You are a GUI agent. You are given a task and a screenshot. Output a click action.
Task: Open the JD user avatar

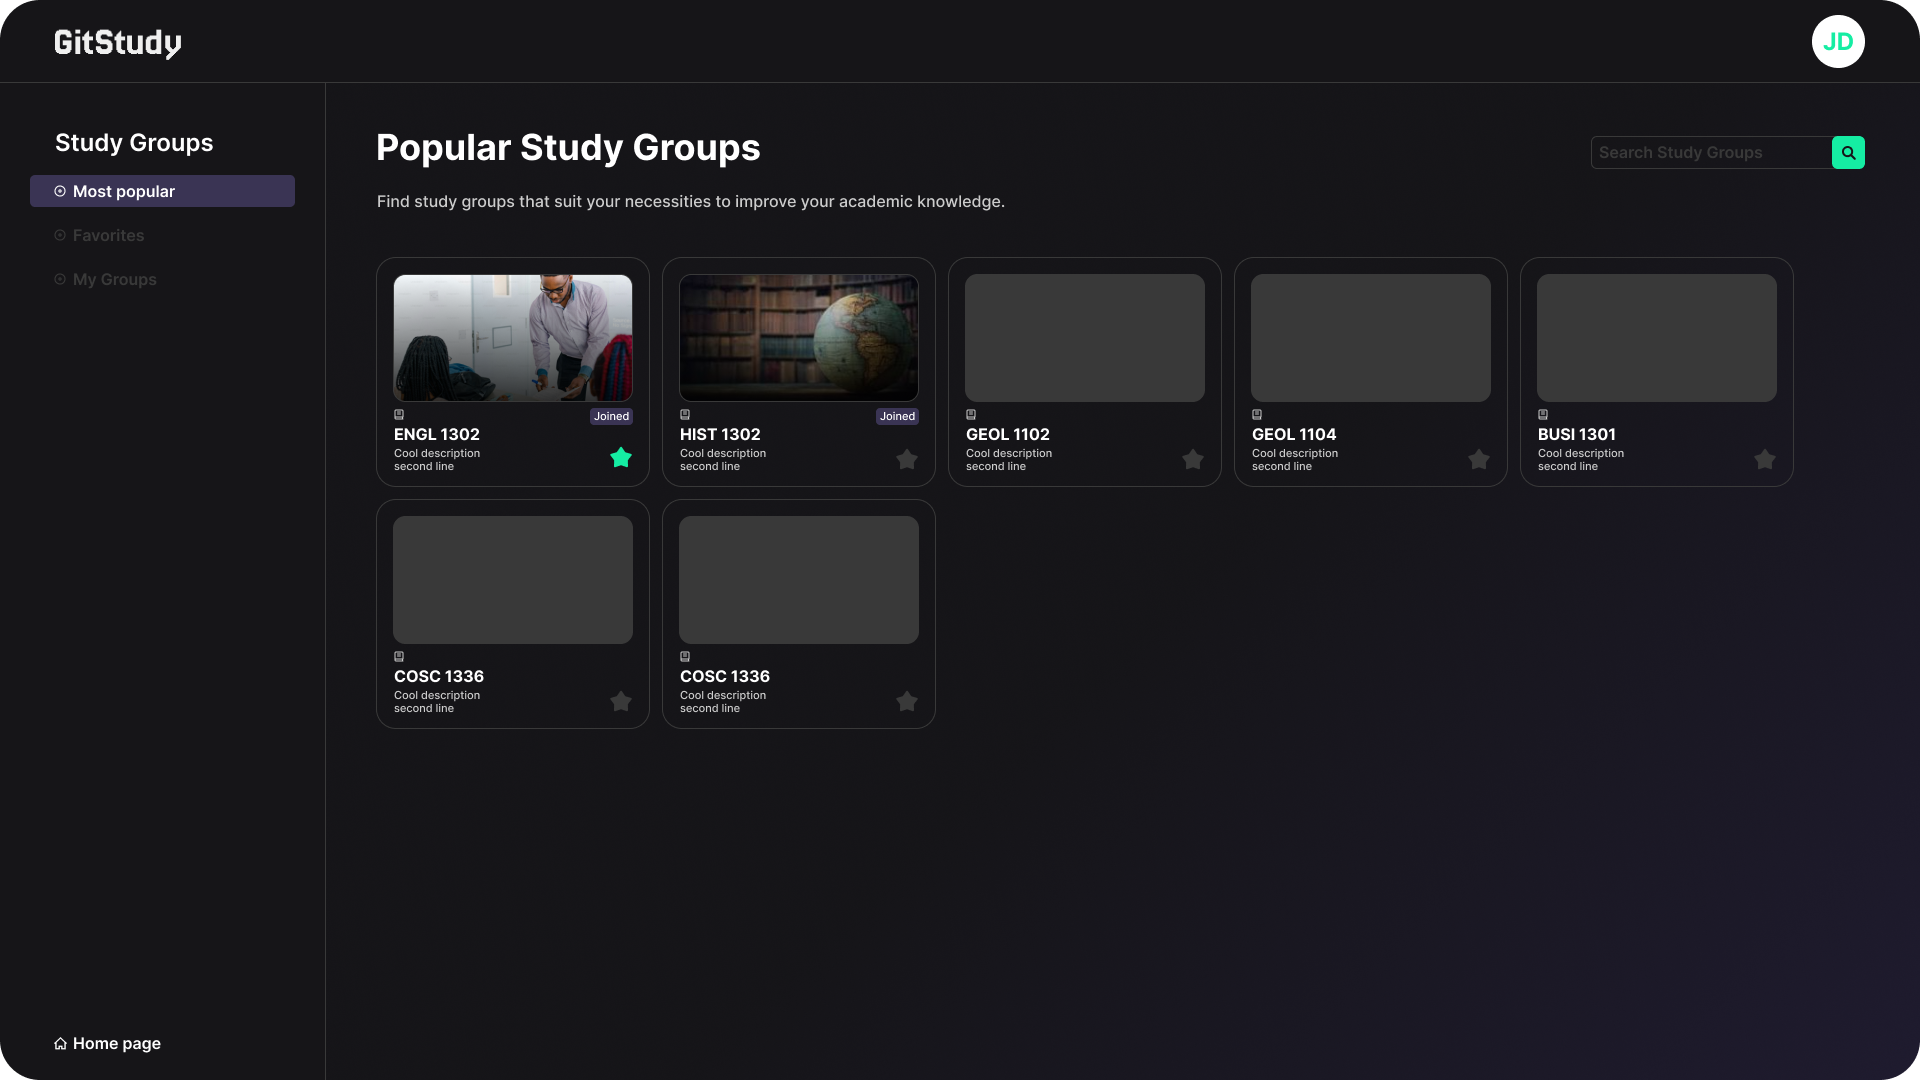[x=1838, y=42]
